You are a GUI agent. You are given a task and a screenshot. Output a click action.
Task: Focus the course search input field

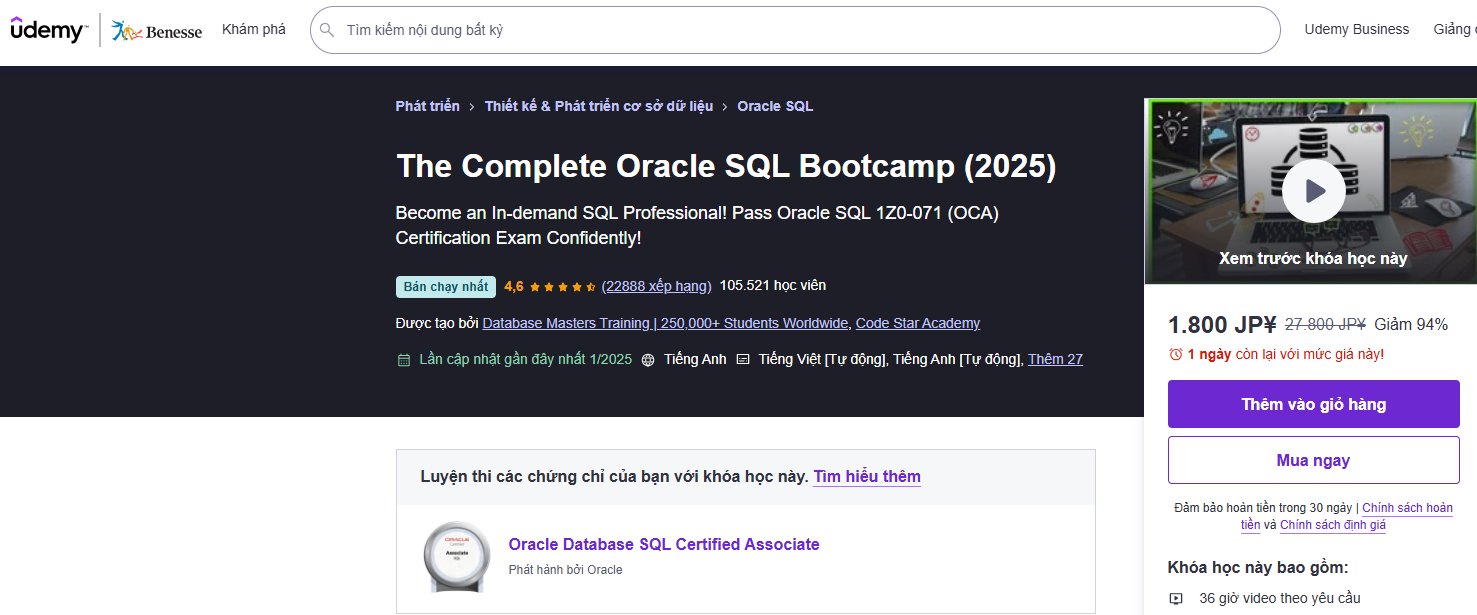pyautogui.click(x=800, y=30)
